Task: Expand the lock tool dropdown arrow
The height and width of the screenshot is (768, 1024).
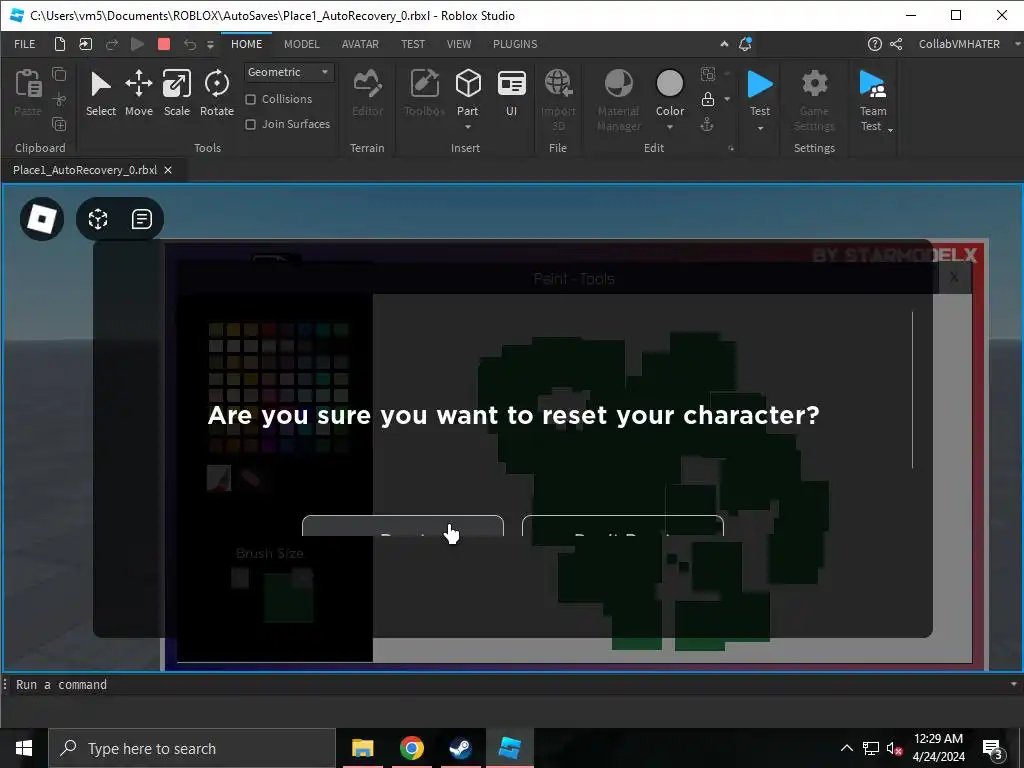Action: (x=727, y=99)
